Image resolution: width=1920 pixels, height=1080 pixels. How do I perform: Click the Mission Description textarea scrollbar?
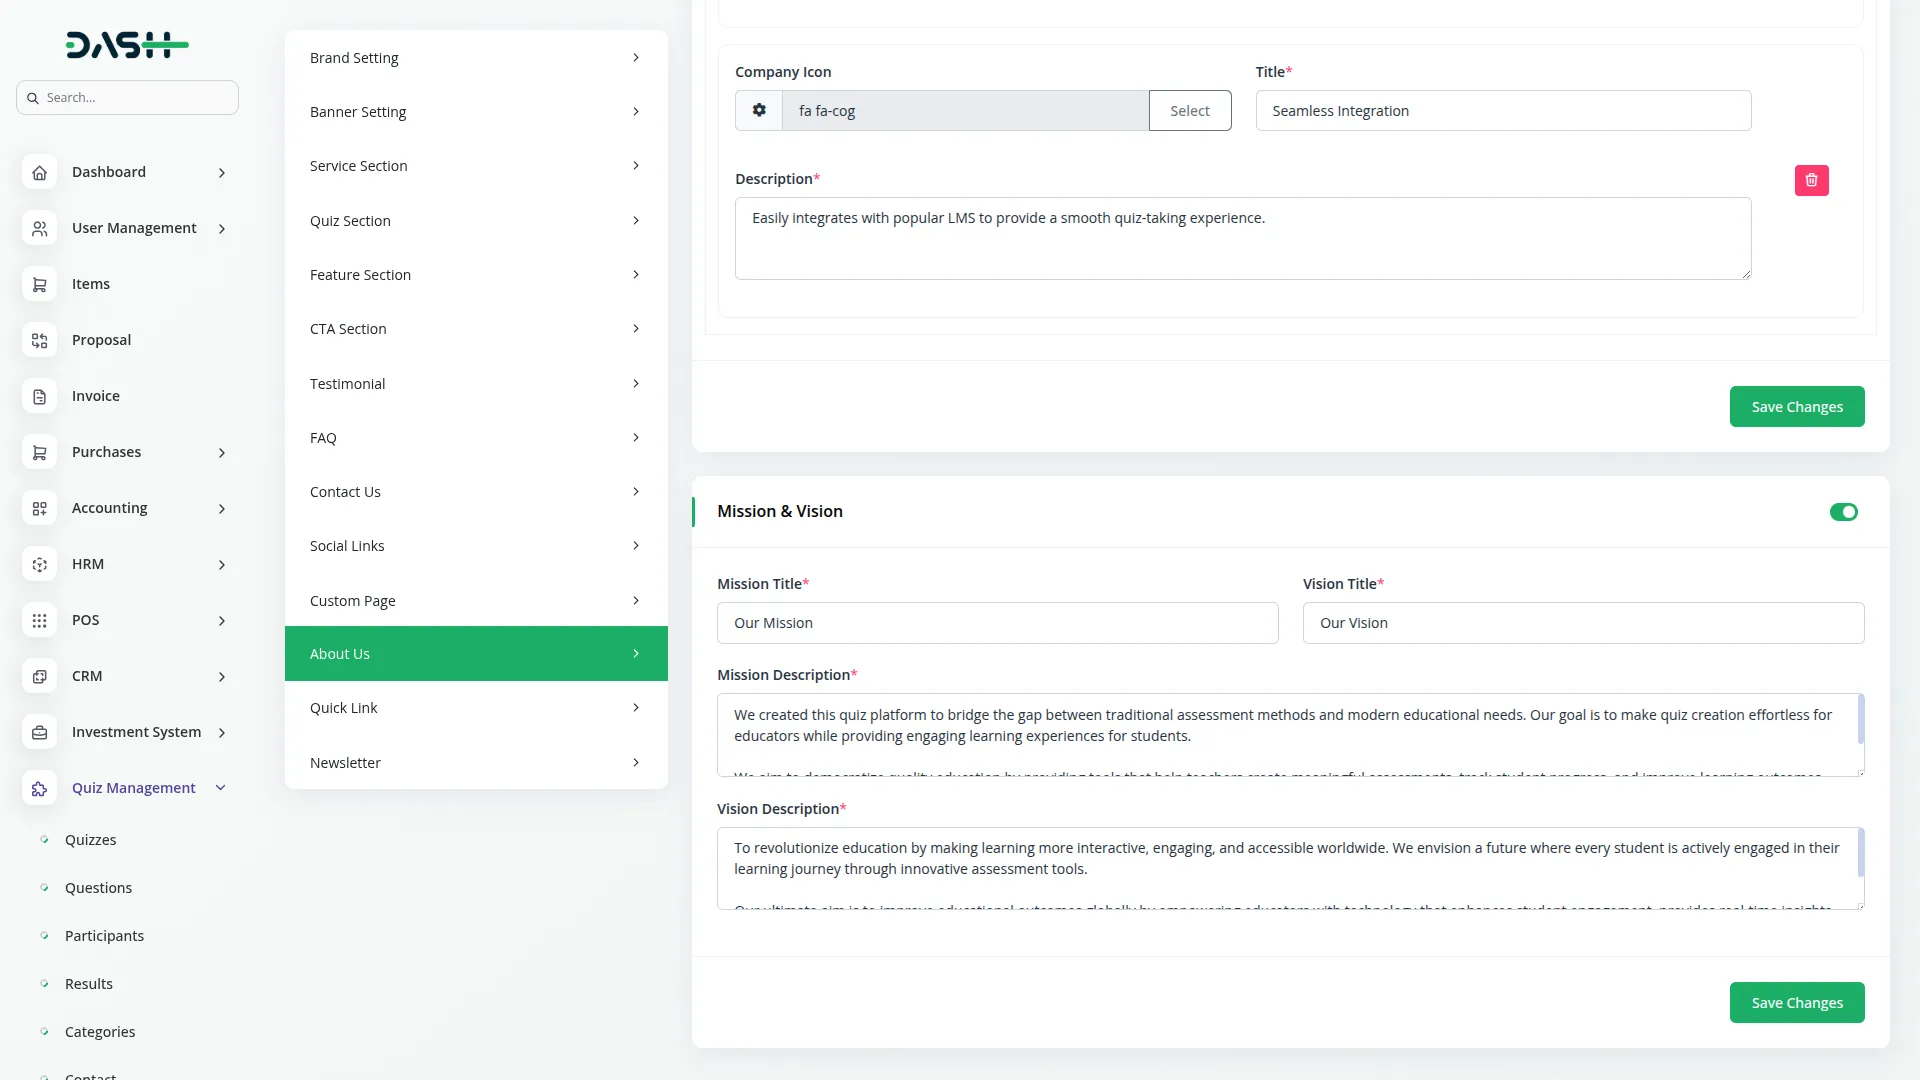coord(1860,720)
